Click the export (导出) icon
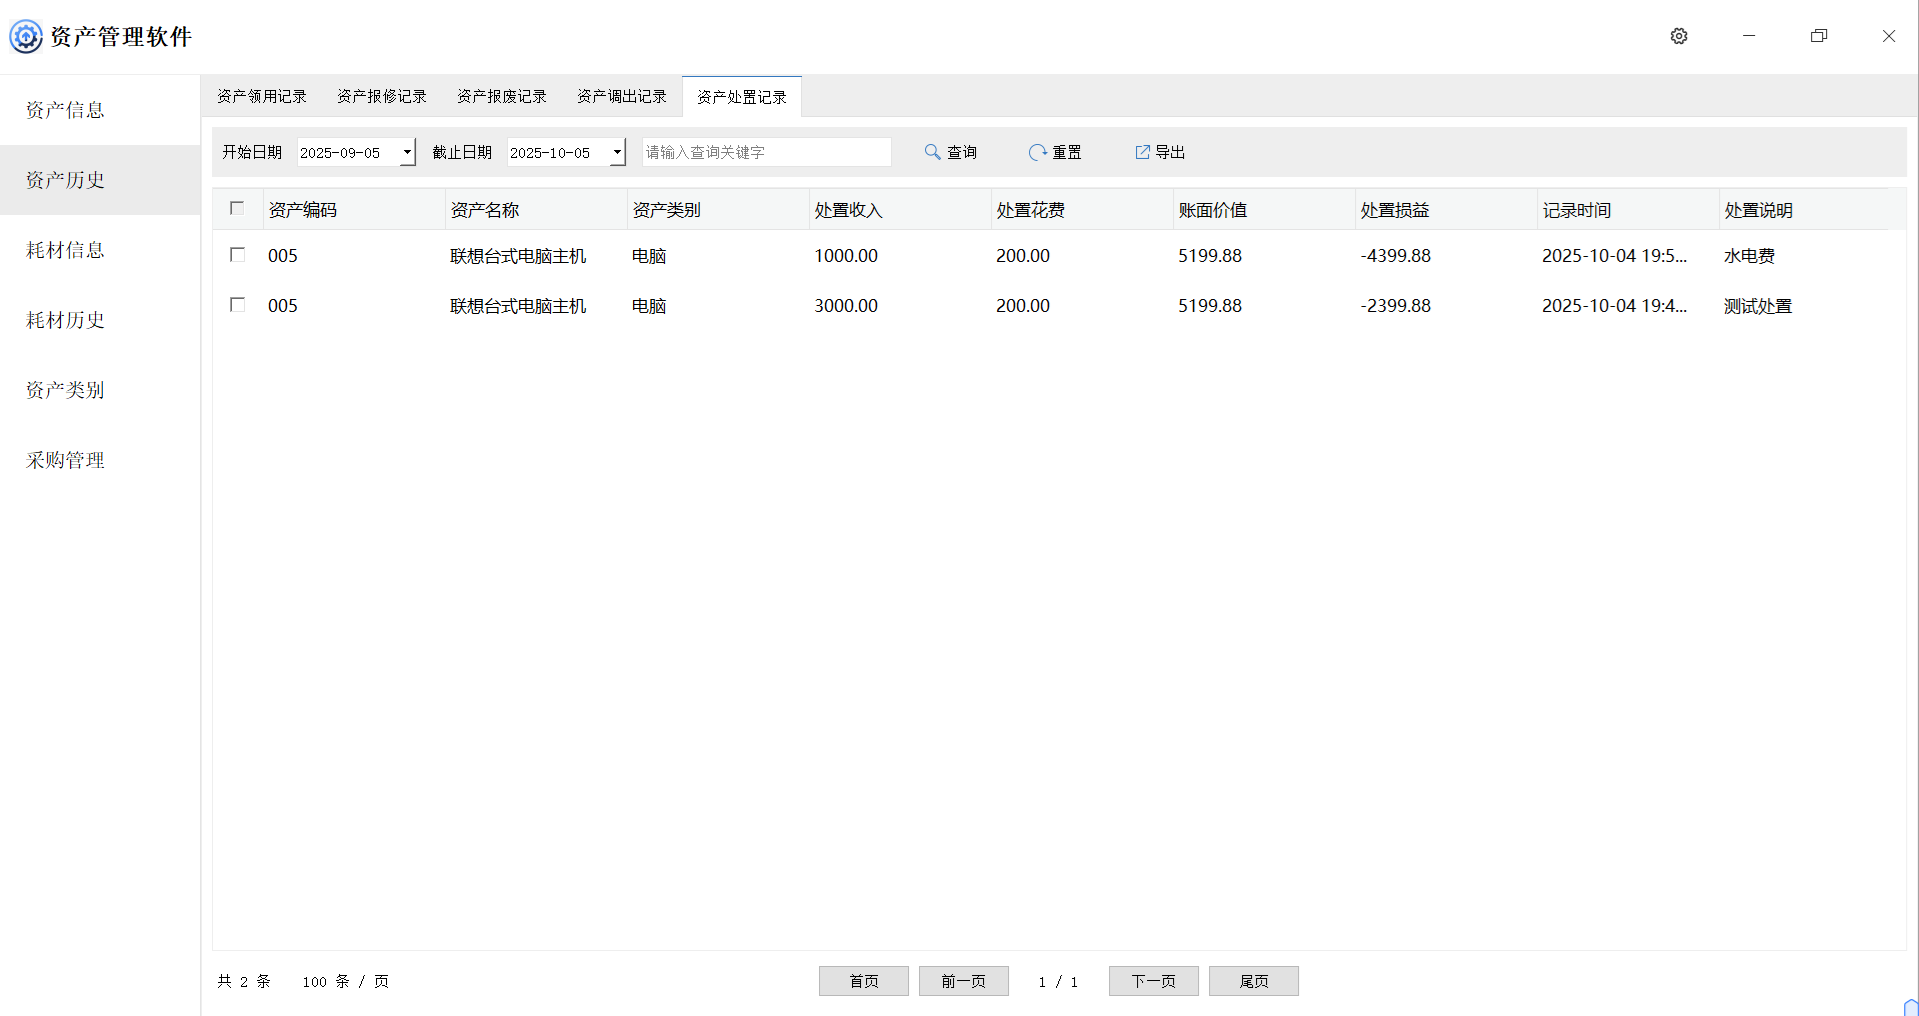This screenshot has height=1016, width=1919. pyautogui.click(x=1142, y=152)
